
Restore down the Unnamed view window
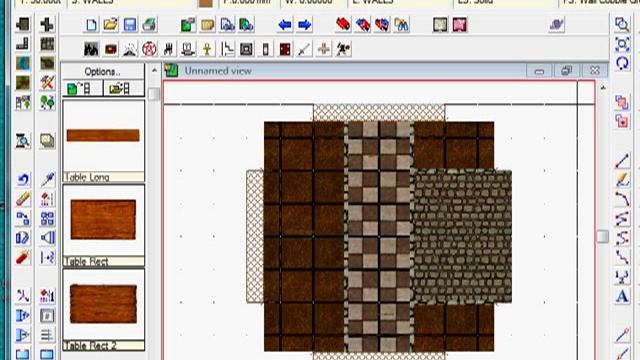(x=567, y=71)
